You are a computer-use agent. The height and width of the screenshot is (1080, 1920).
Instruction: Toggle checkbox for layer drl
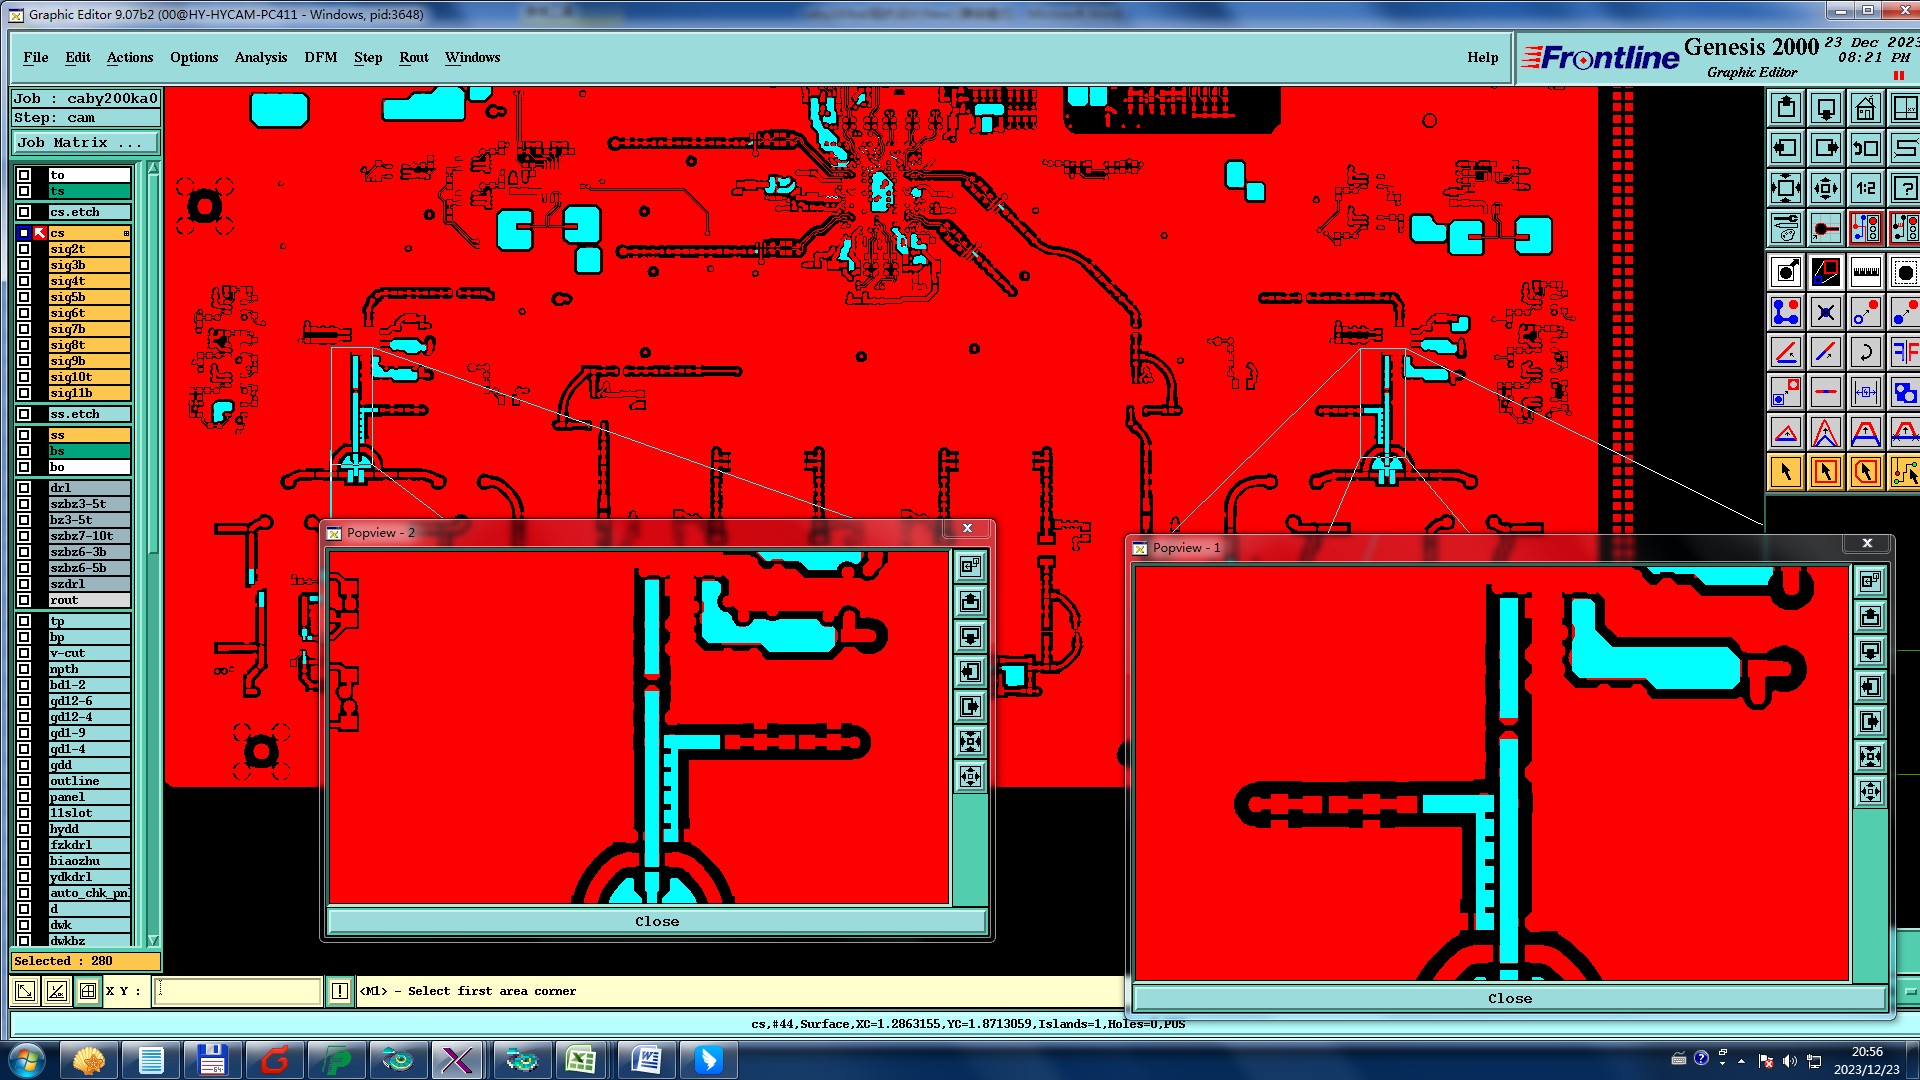coord(24,488)
